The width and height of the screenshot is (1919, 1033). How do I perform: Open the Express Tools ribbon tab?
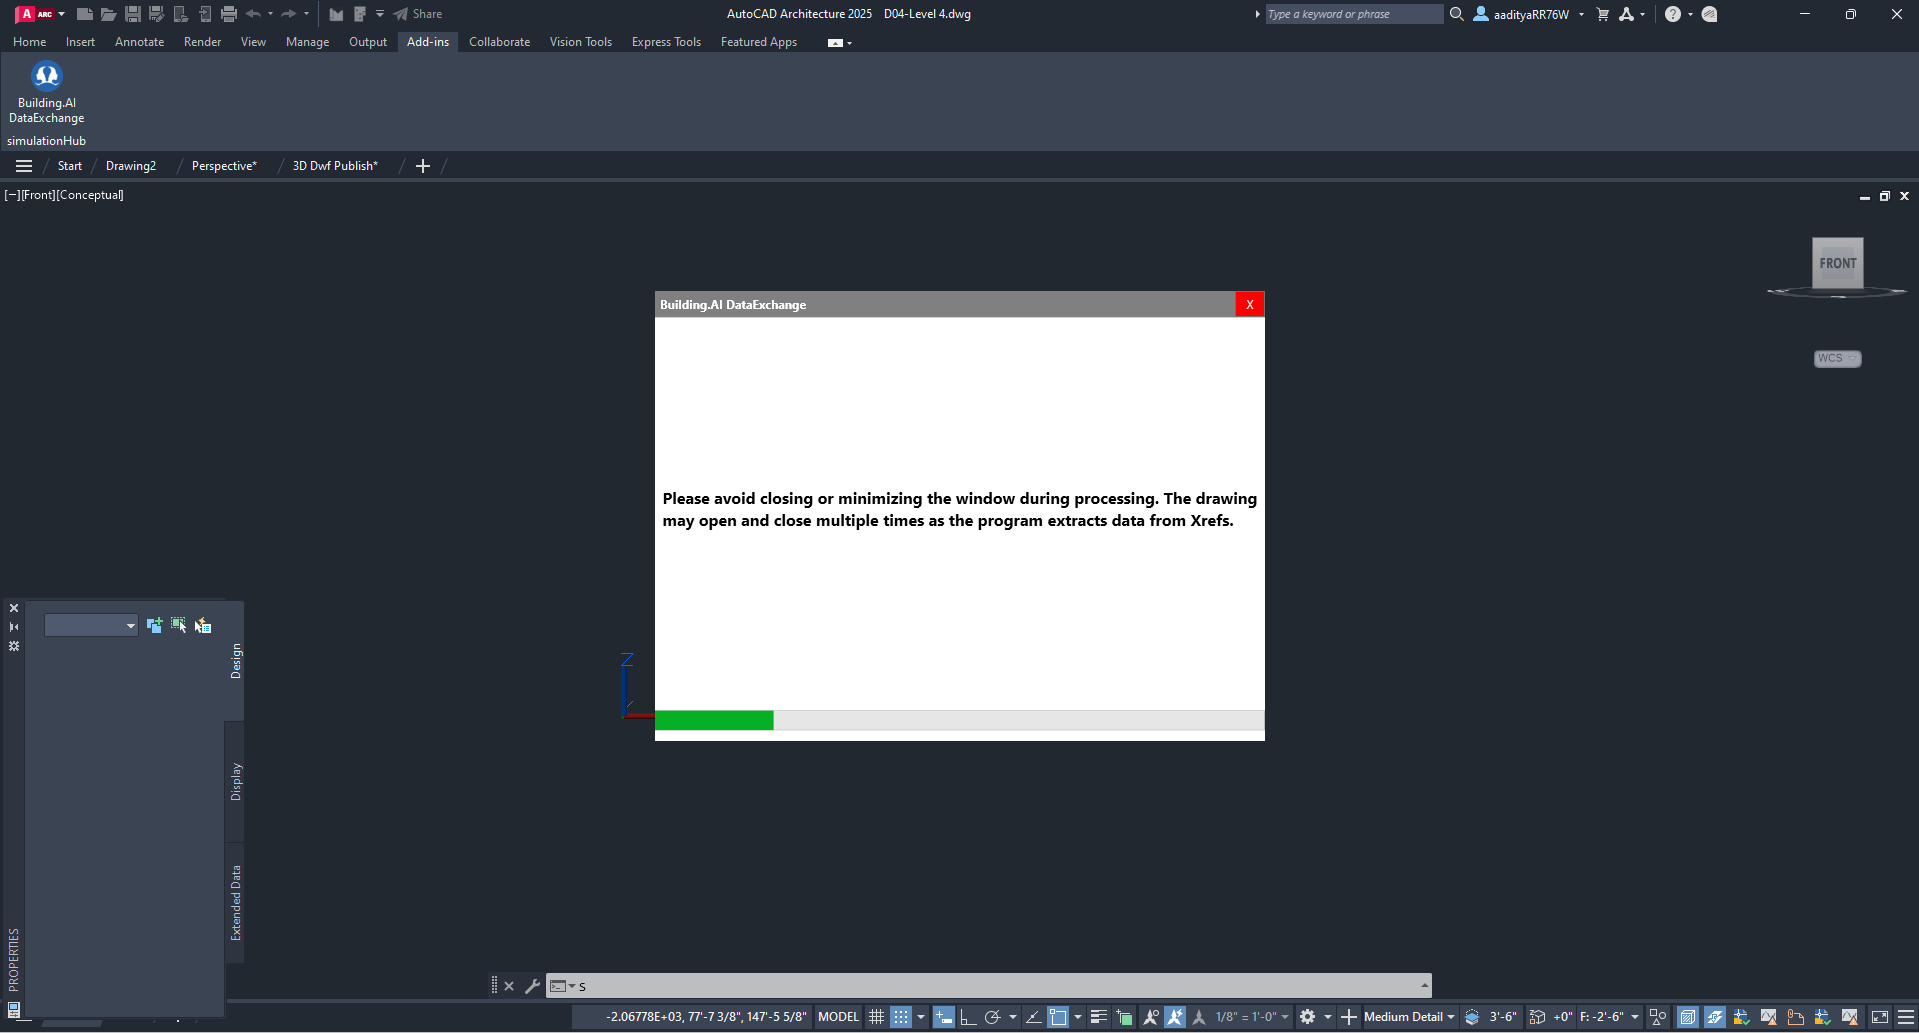pos(666,42)
